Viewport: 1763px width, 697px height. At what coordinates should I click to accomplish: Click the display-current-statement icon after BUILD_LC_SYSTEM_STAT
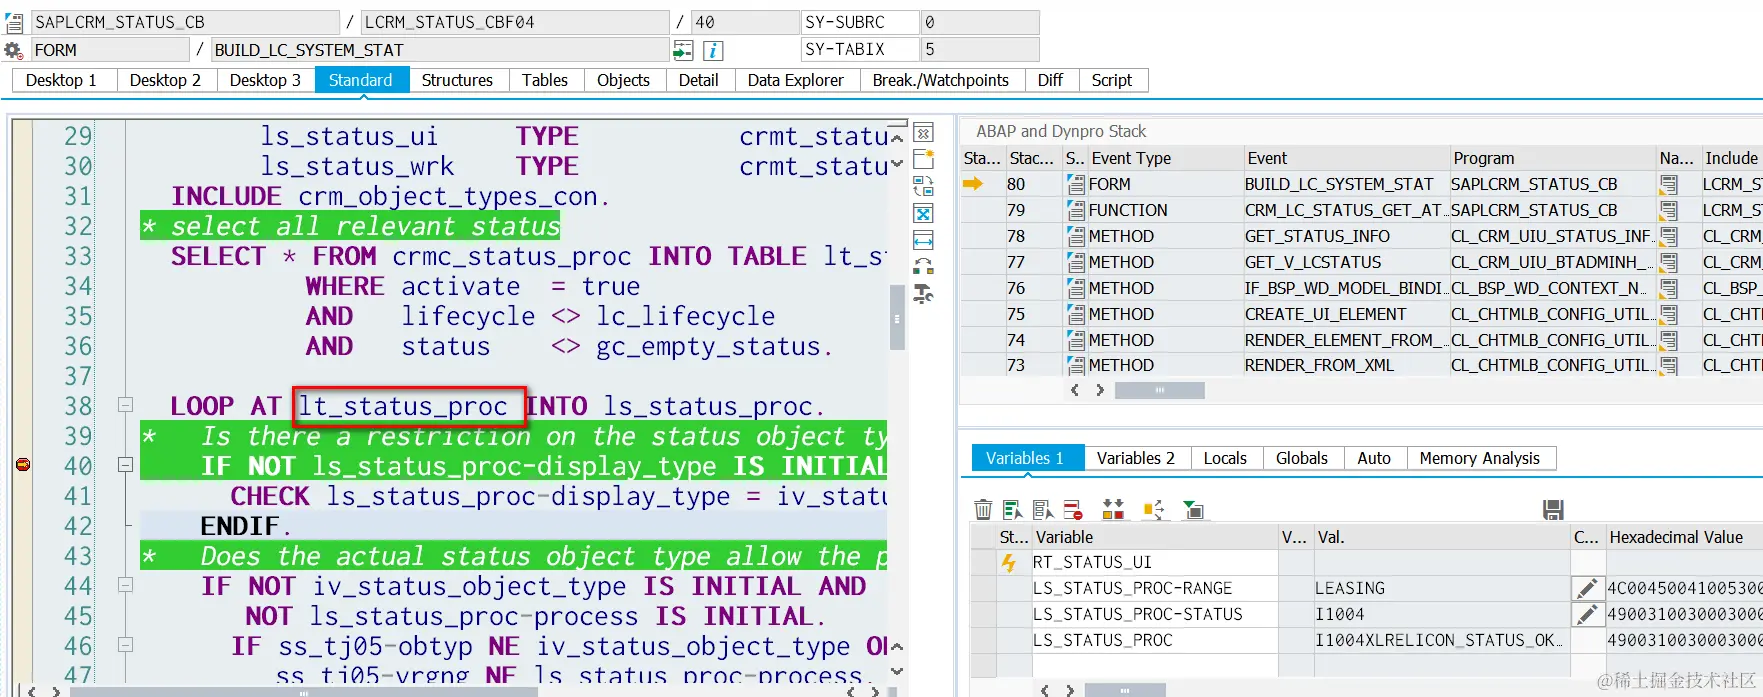[683, 50]
